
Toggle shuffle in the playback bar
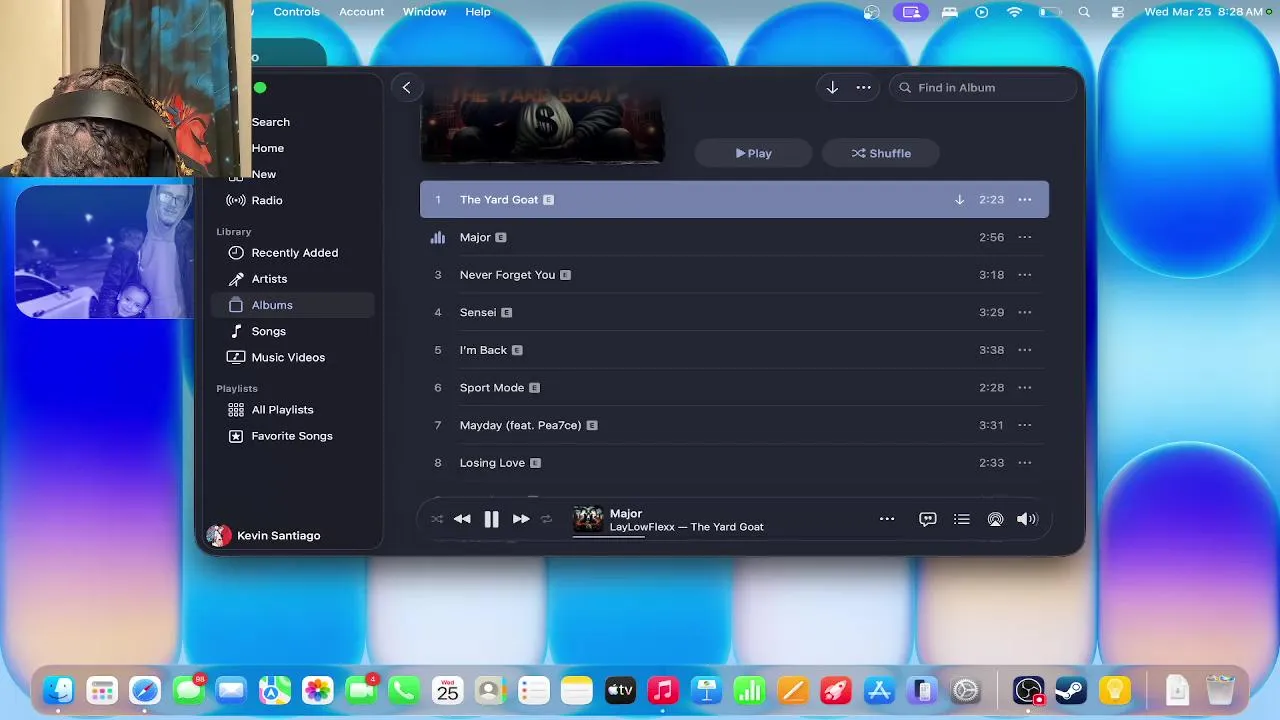[437, 519]
